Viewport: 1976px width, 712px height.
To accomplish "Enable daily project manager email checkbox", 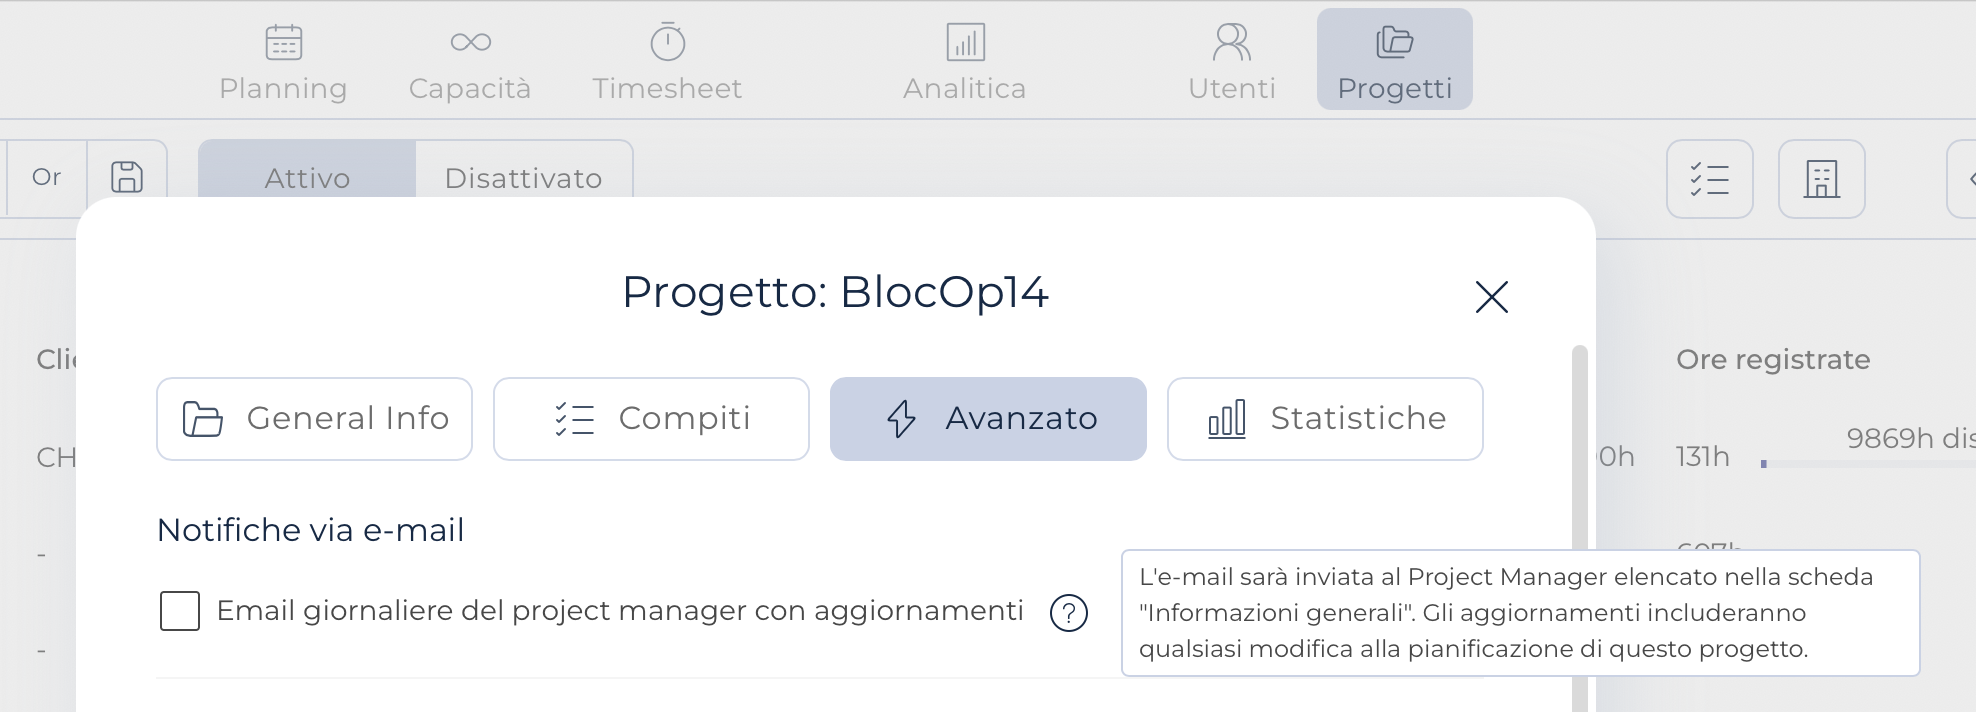I will coord(180,611).
